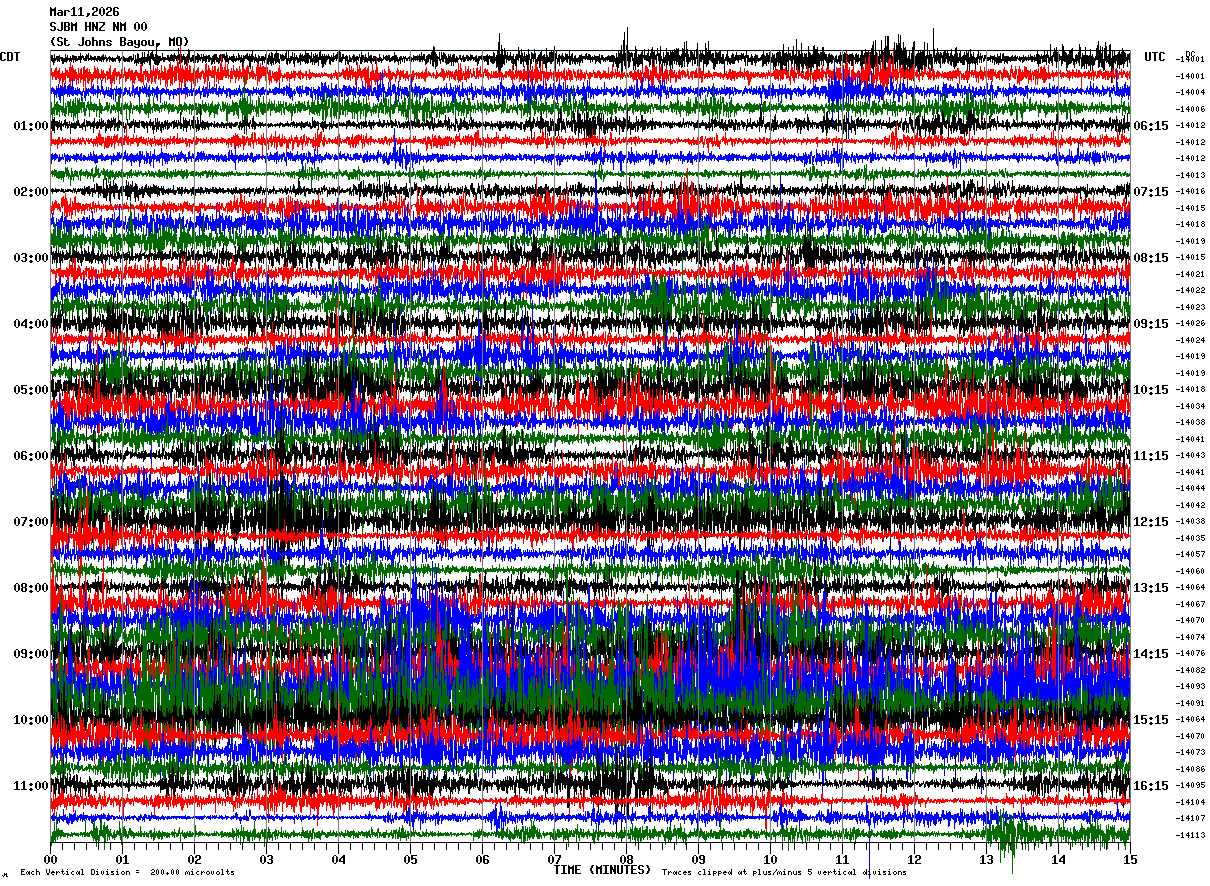
Task: Click minute 09 tick label on time axis
Action: tap(698, 859)
